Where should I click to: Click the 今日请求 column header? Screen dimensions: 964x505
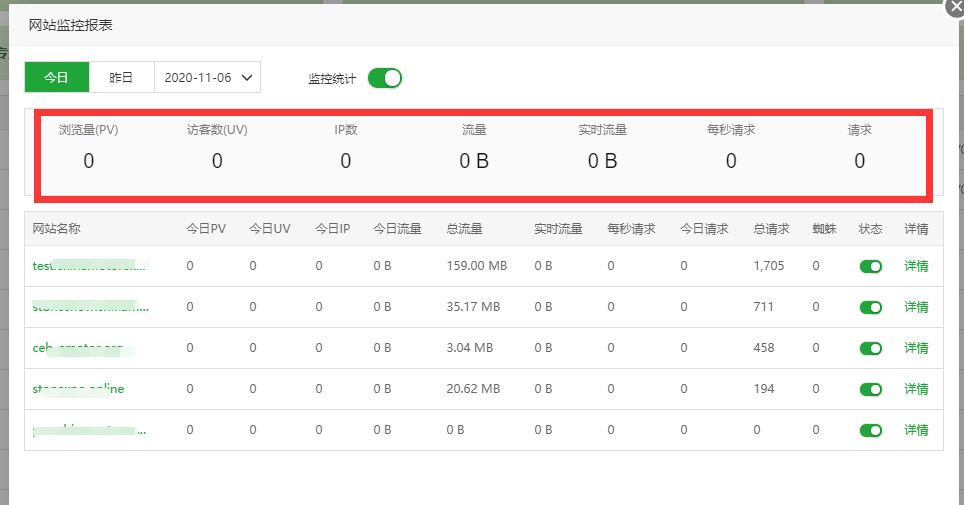[x=705, y=228]
